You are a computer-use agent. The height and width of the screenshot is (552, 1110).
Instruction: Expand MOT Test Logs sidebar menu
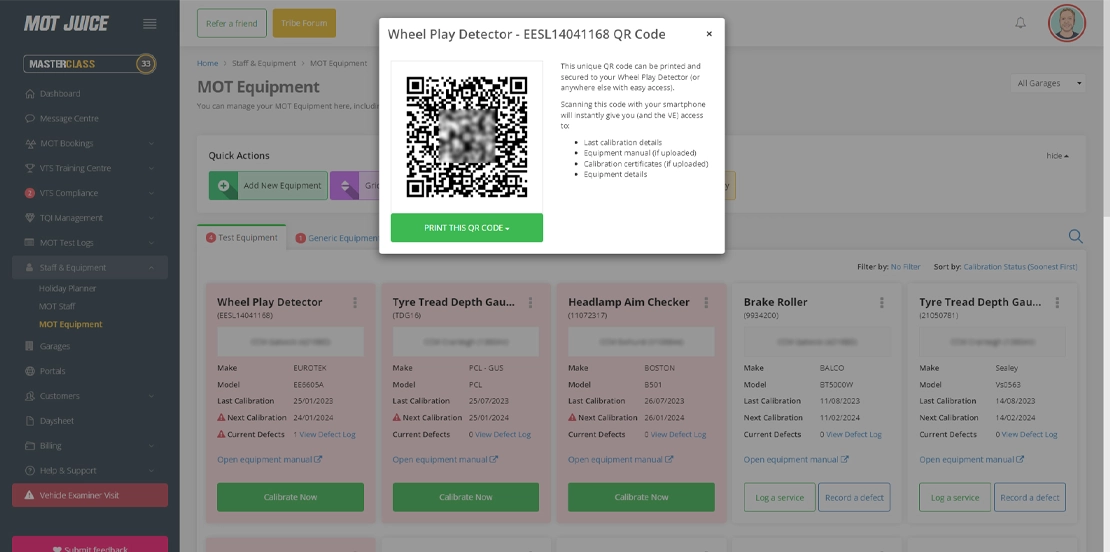(89, 242)
